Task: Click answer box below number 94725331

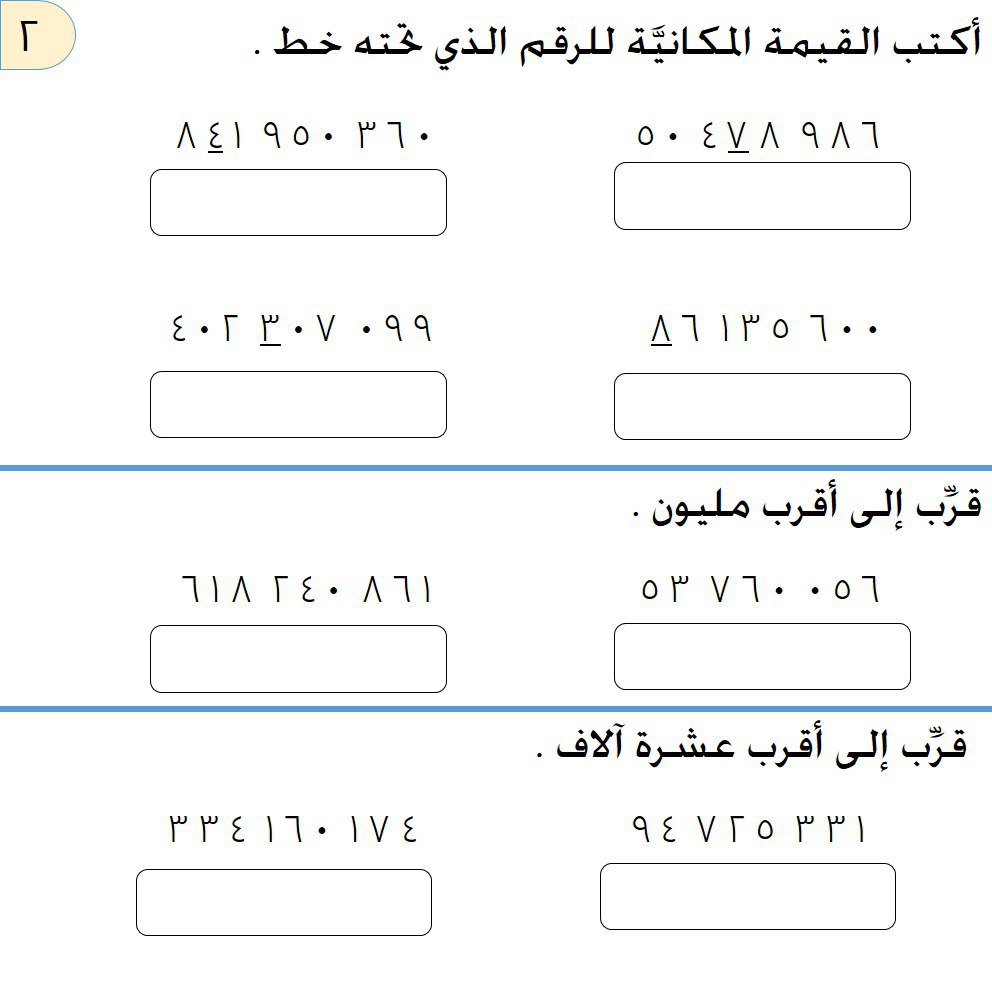Action: coord(748,896)
